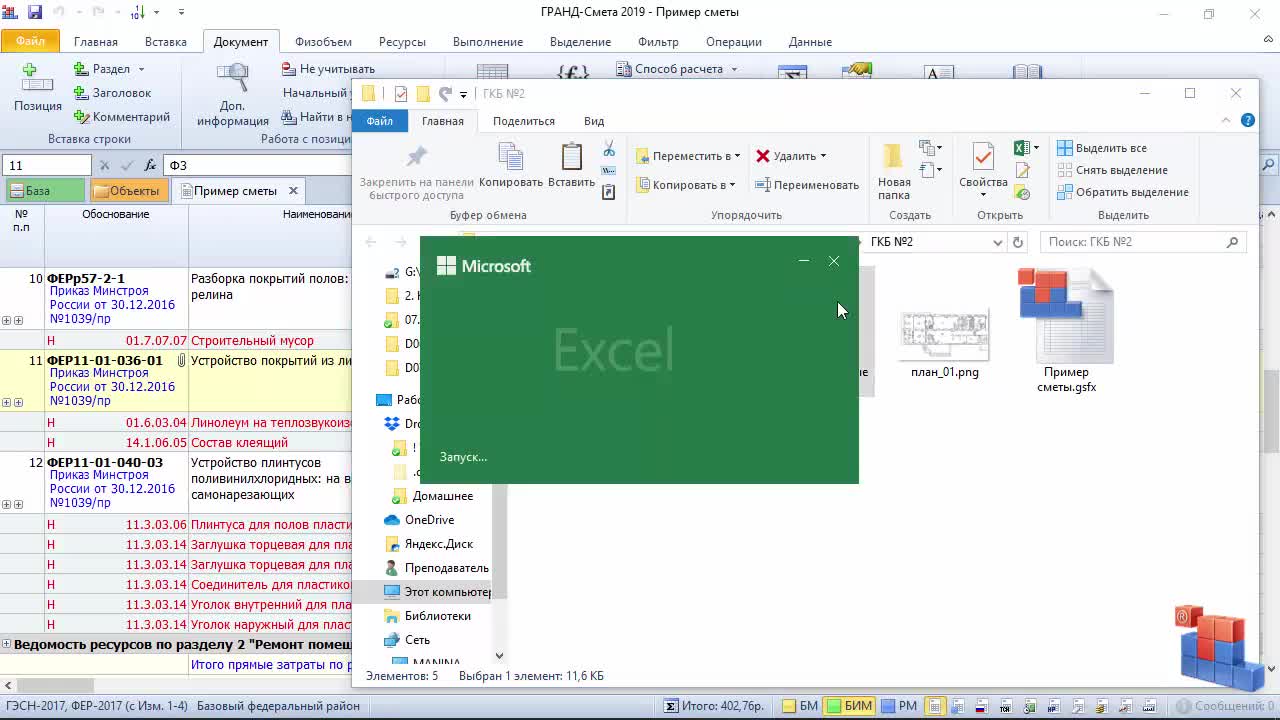Toggle the РМ calculation mode
Screen dimensions: 1280x720
tap(898, 706)
